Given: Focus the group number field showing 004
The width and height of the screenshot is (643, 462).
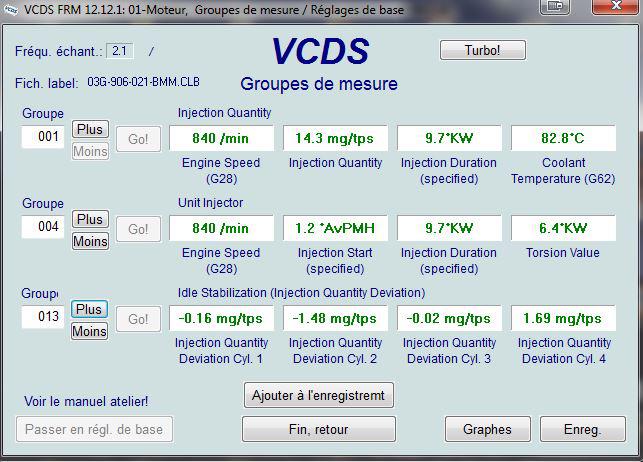Looking at the screenshot, I should tap(43, 227).
